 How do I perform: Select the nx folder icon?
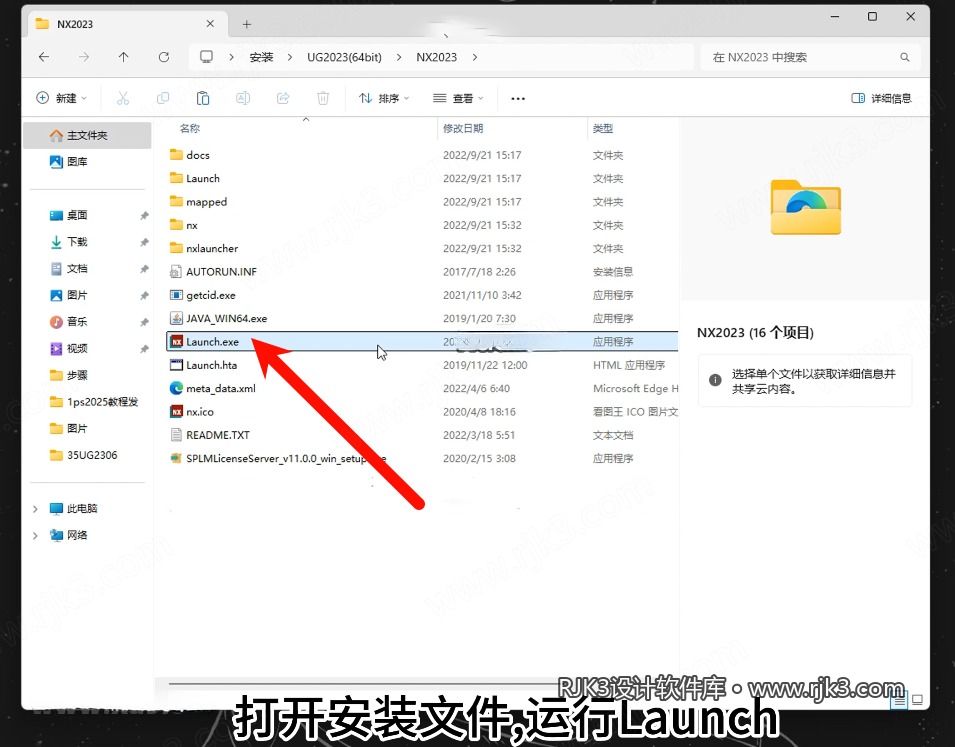(176, 225)
